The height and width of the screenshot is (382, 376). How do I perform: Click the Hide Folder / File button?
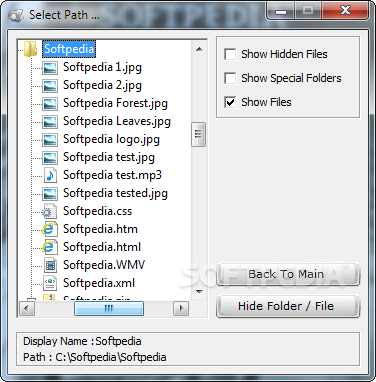[x=288, y=306]
